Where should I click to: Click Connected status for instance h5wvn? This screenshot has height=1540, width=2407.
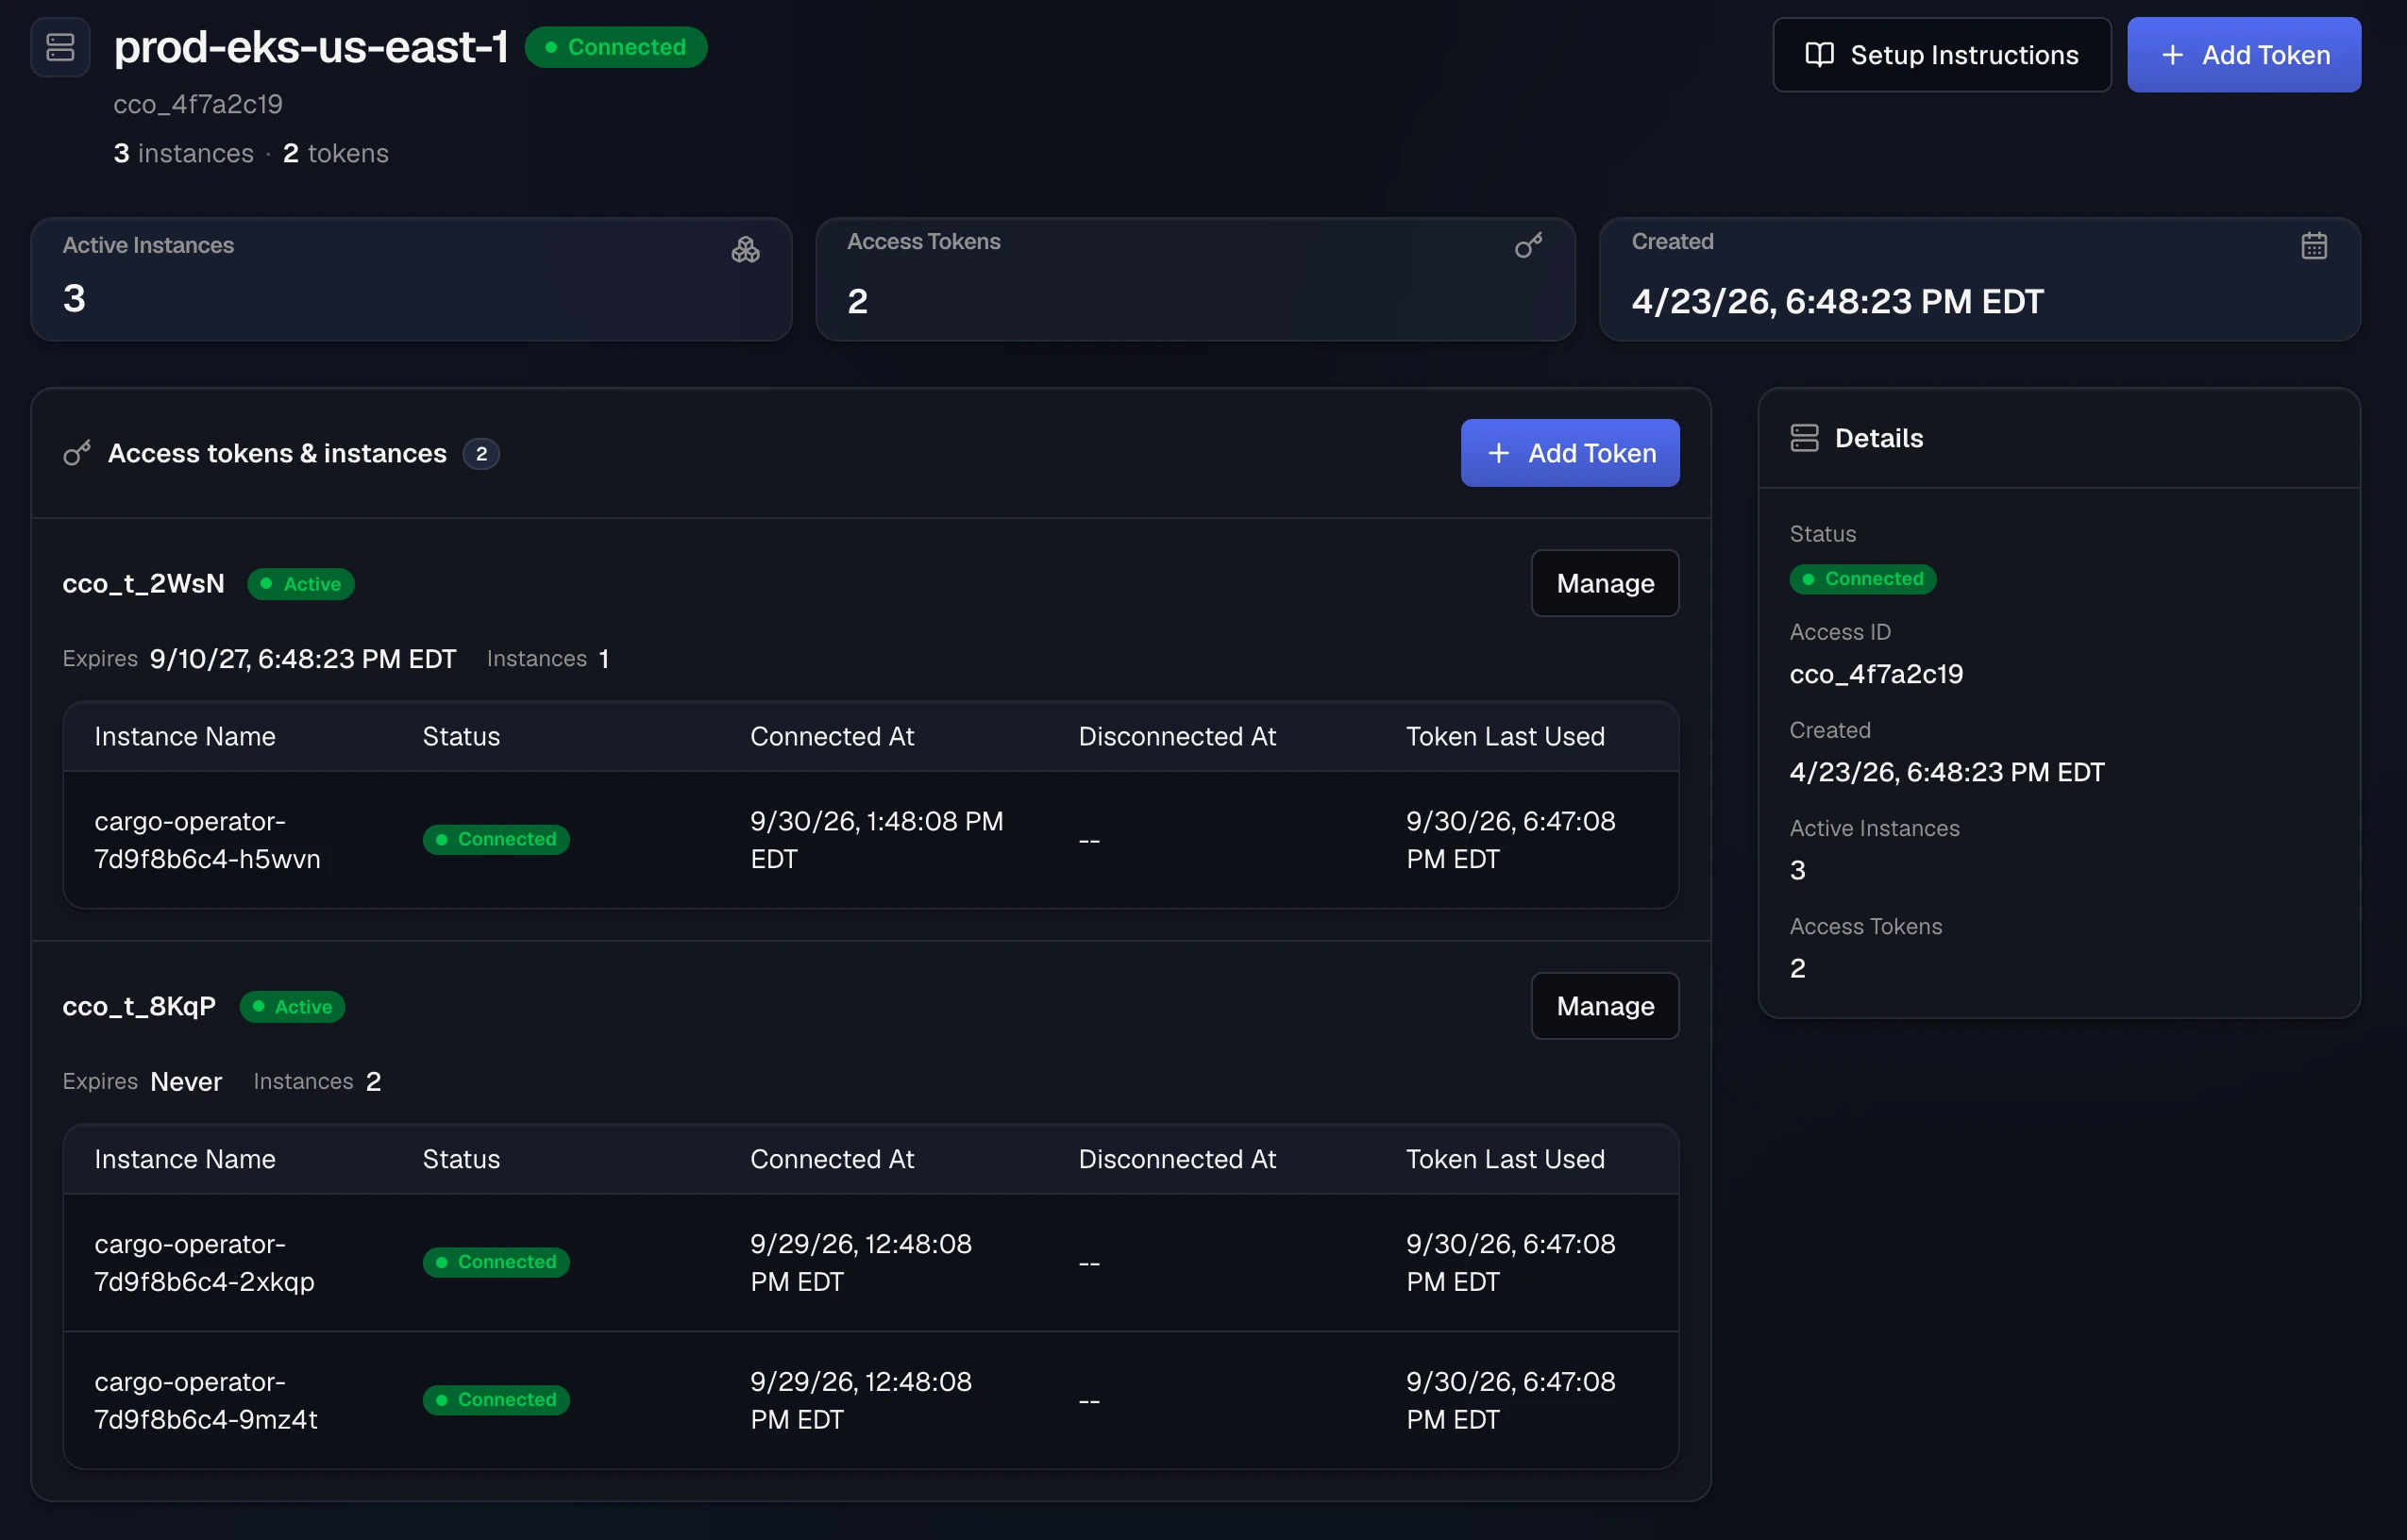pos(496,839)
